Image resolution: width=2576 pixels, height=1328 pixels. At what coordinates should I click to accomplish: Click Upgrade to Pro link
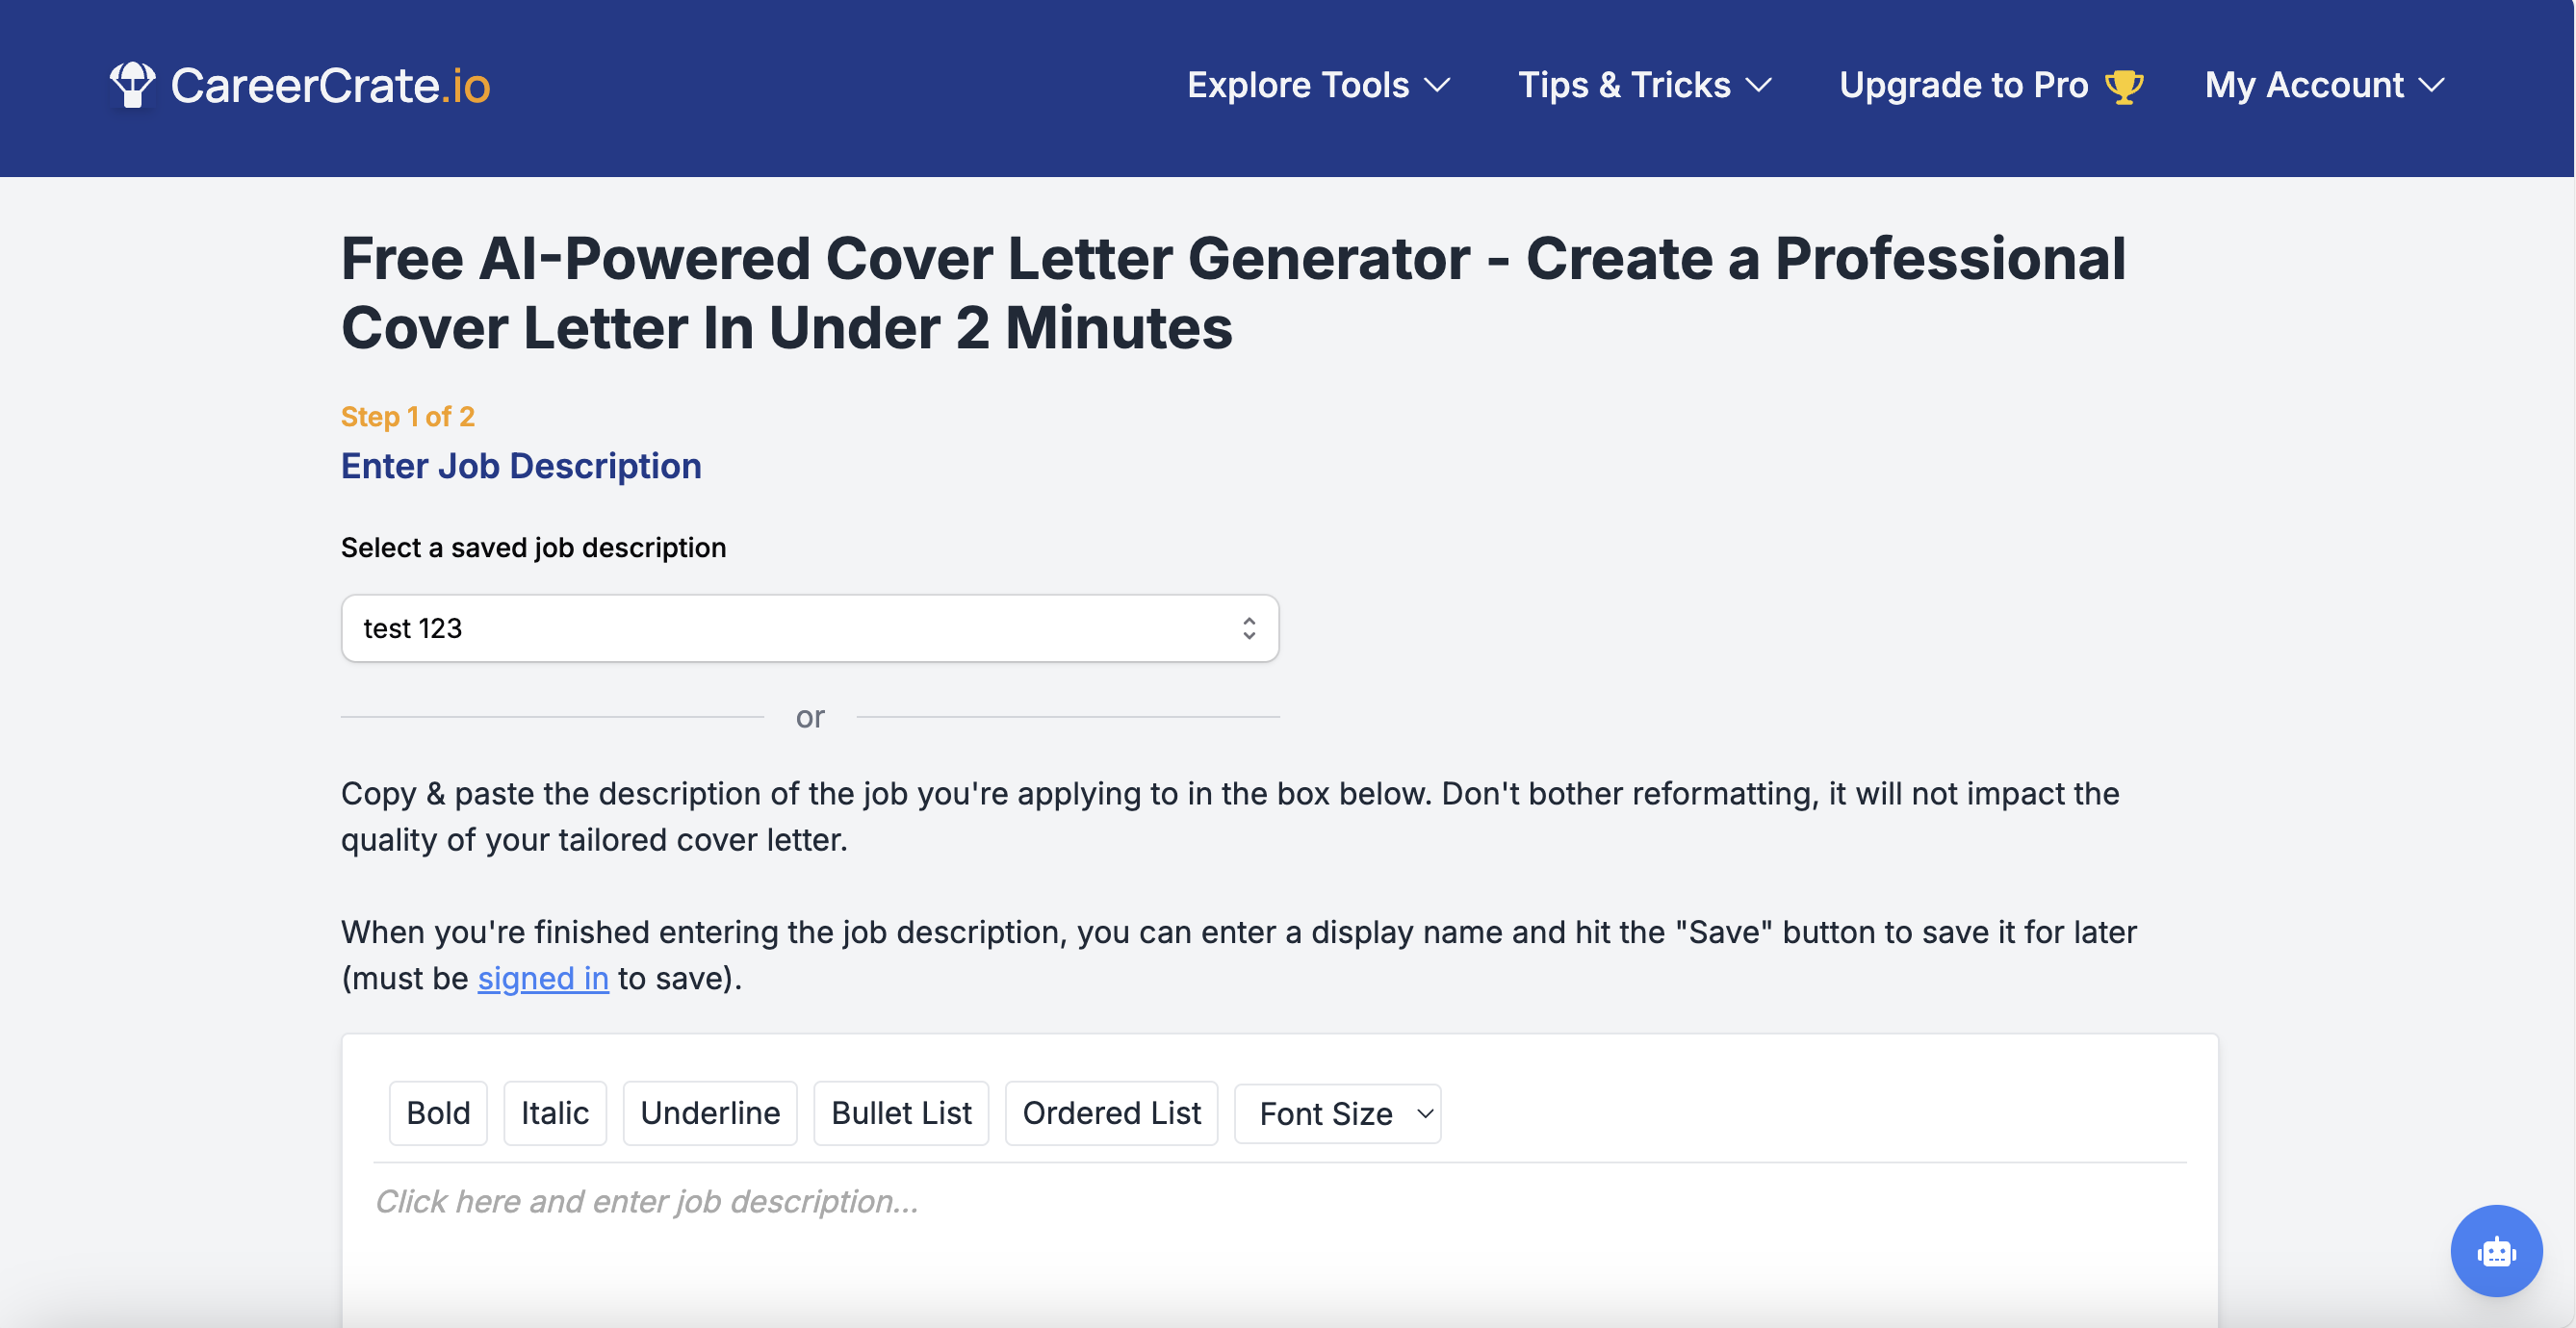(1963, 86)
